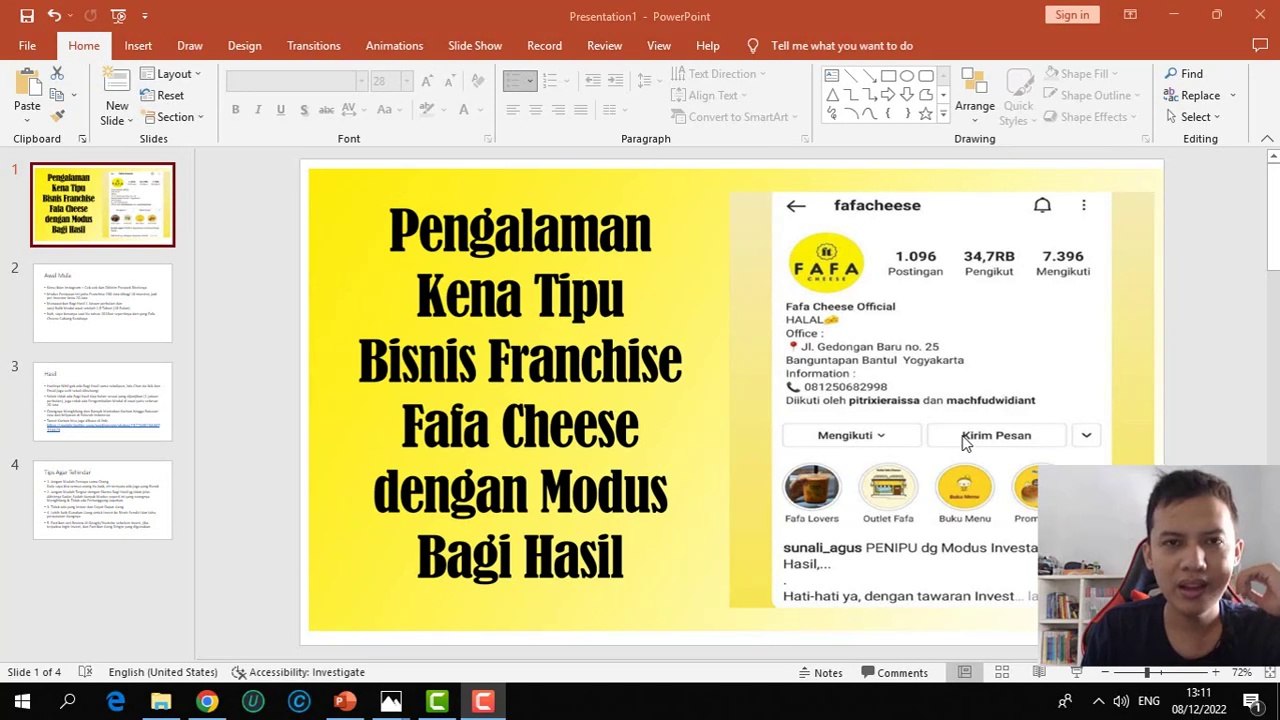Image resolution: width=1280 pixels, height=720 pixels.
Task: Toggle the Notes pane
Action: tap(819, 672)
